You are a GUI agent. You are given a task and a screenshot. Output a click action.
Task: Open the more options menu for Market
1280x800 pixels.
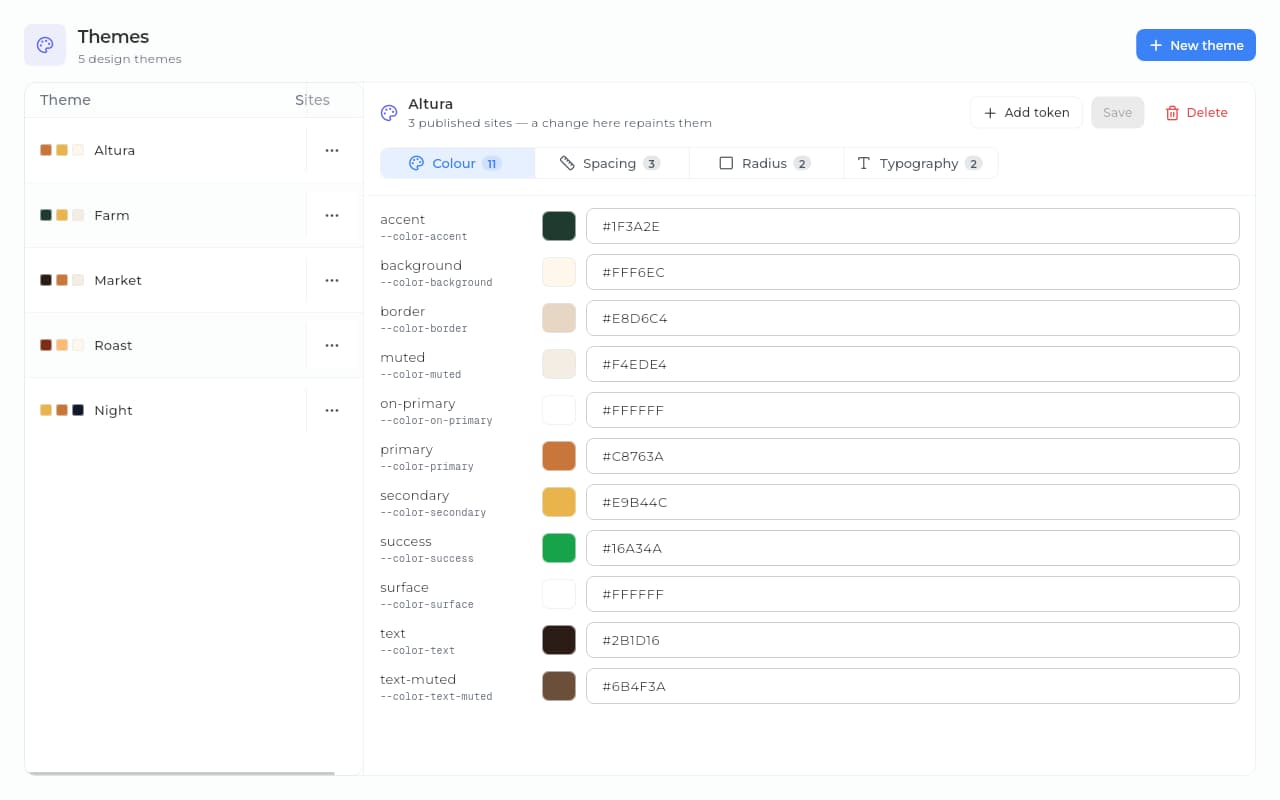point(332,280)
